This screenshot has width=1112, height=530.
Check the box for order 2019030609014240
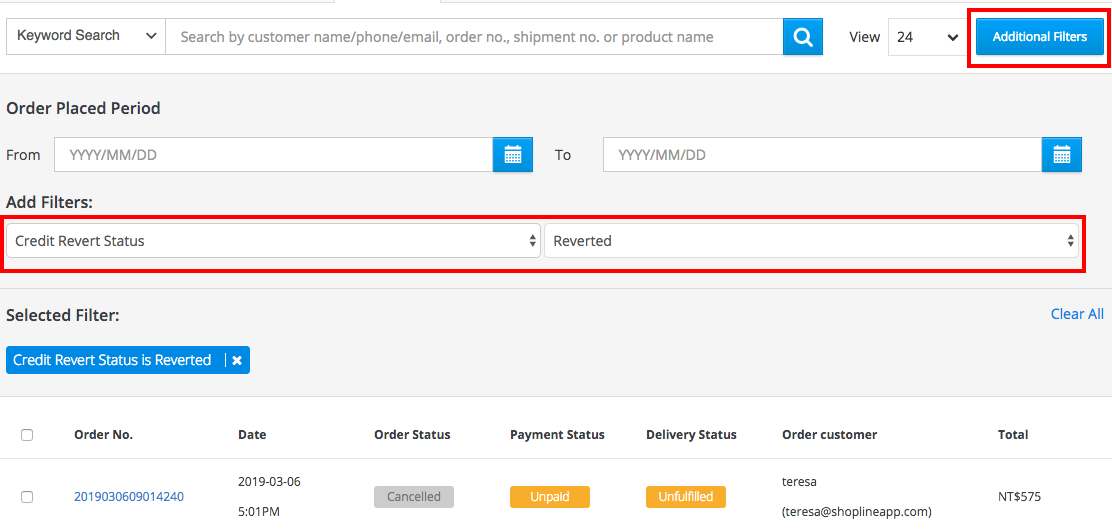[27, 497]
